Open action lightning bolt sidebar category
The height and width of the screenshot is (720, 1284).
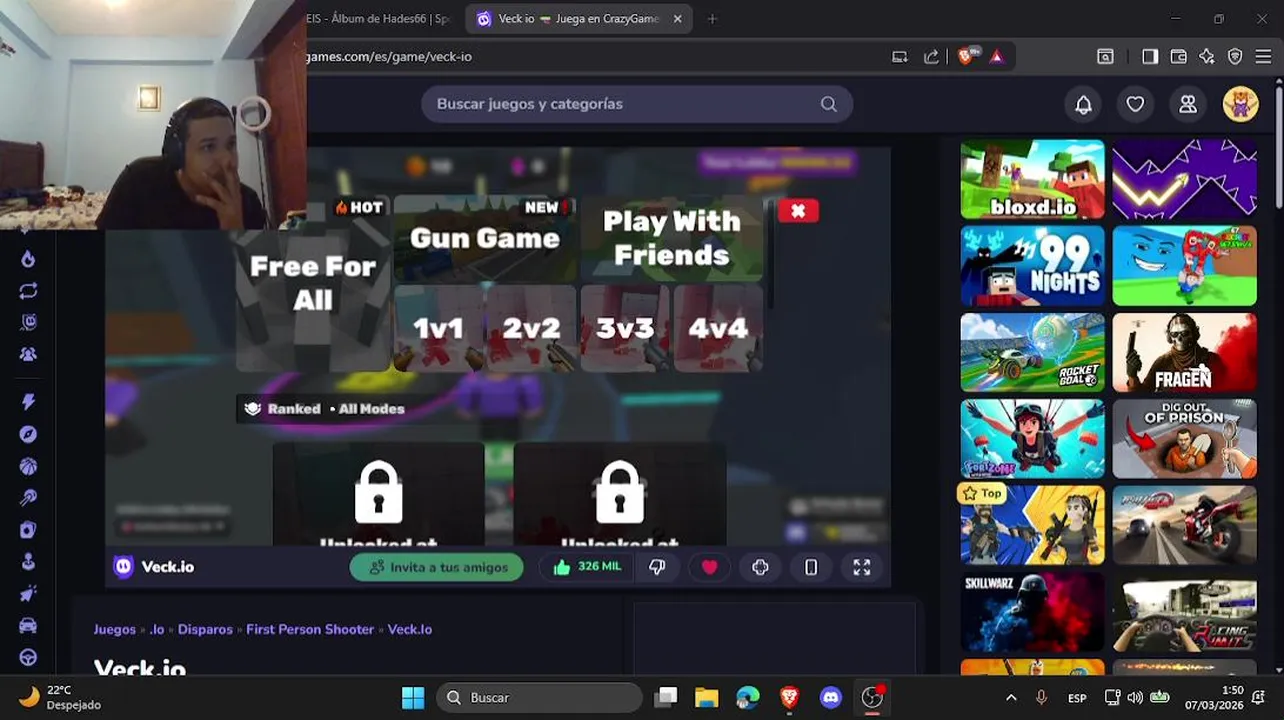(x=28, y=402)
